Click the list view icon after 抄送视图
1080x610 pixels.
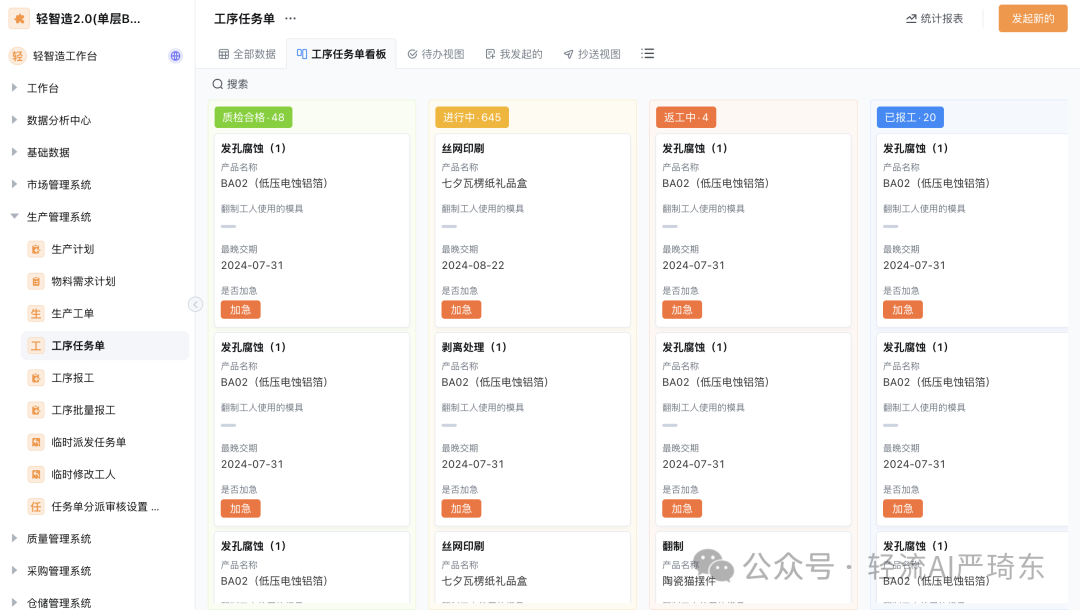click(x=647, y=54)
